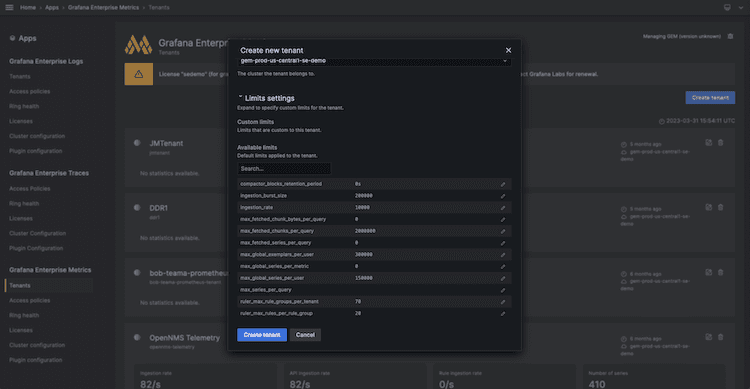
Task: Click the Create tenant button on Tenants page
Action: point(710,98)
